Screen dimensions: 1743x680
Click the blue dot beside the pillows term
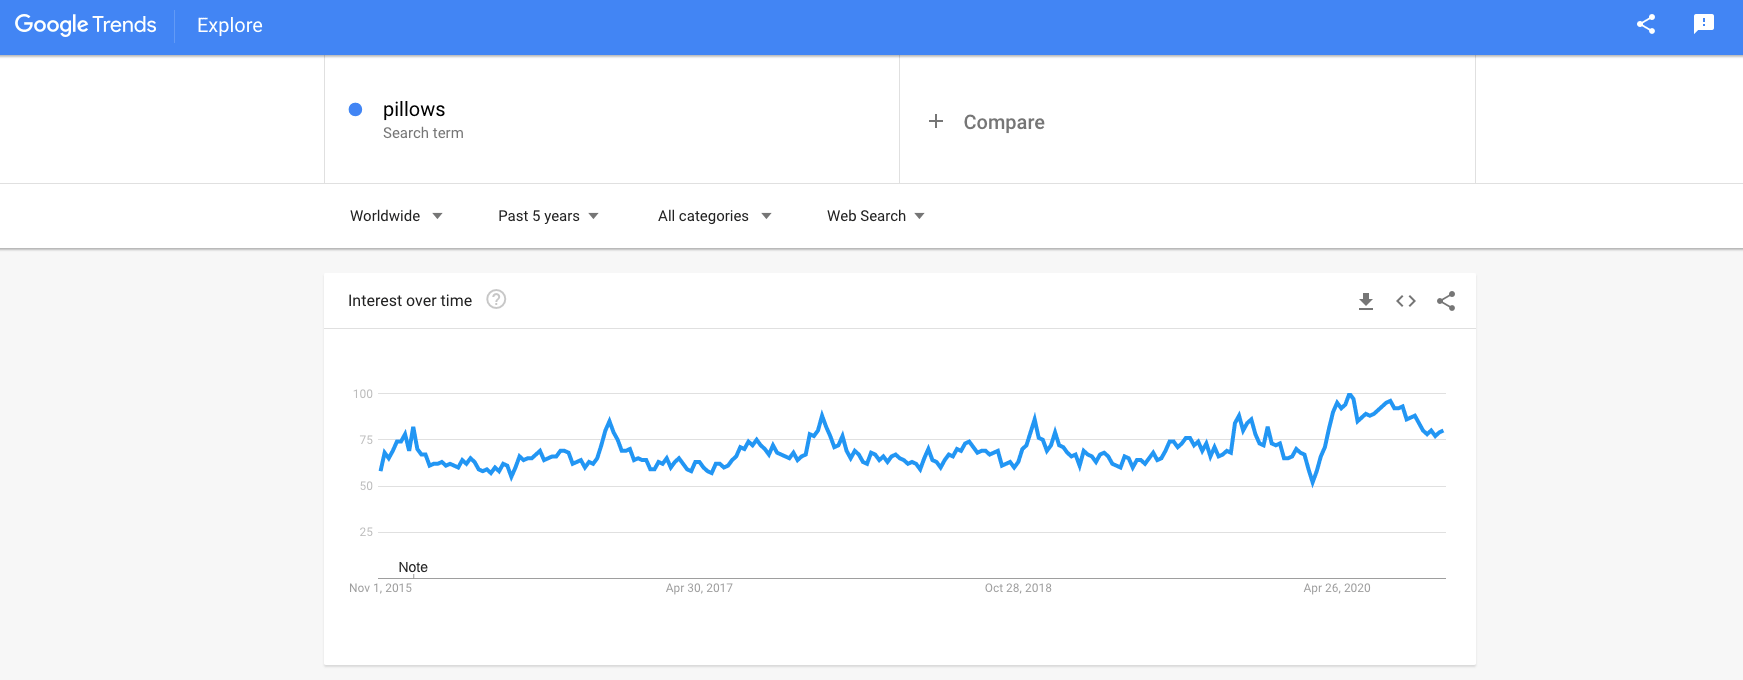coord(355,109)
